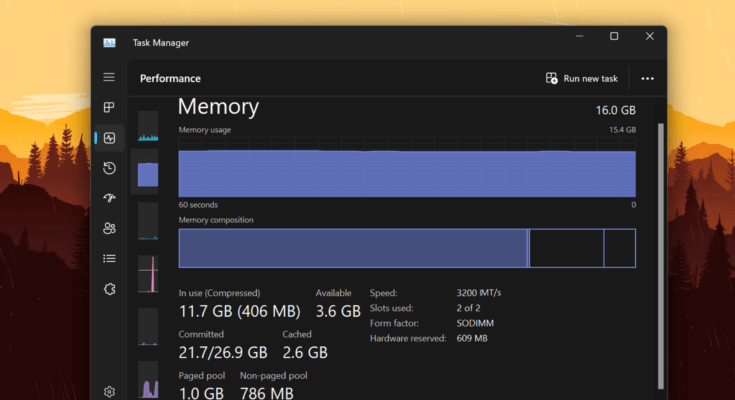Open the Services page icon
This screenshot has height=400, width=735.
109,289
